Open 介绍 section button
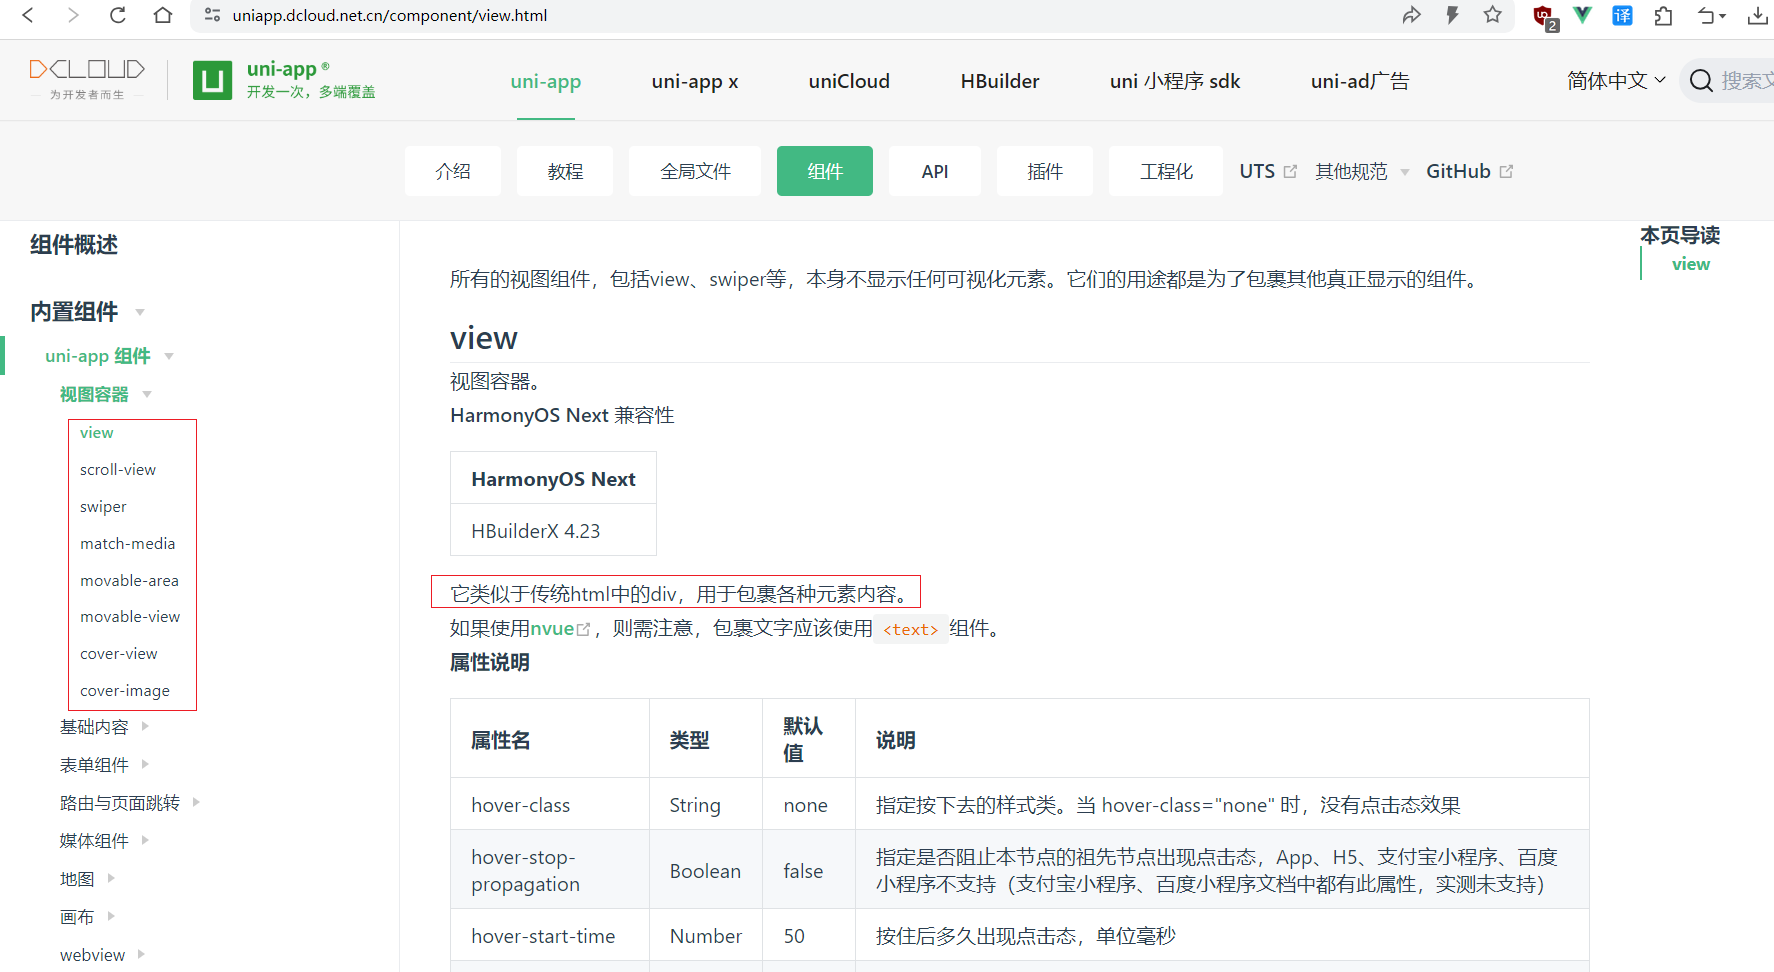This screenshot has width=1774, height=972. pyautogui.click(x=453, y=171)
